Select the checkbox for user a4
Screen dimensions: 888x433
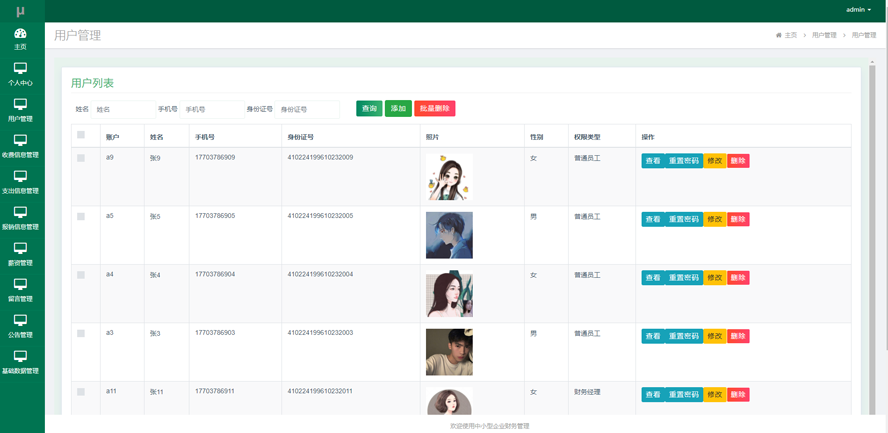[81, 275]
